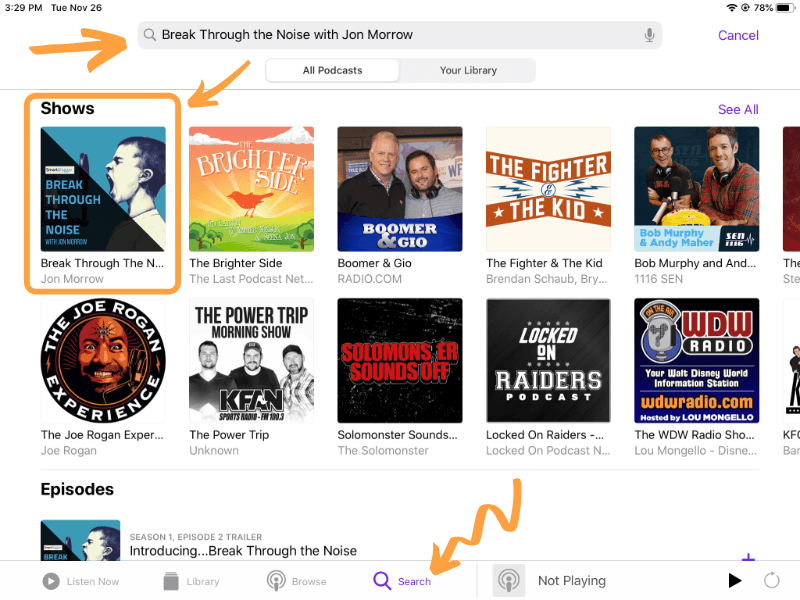Tap the play button in mini player

[x=734, y=581]
